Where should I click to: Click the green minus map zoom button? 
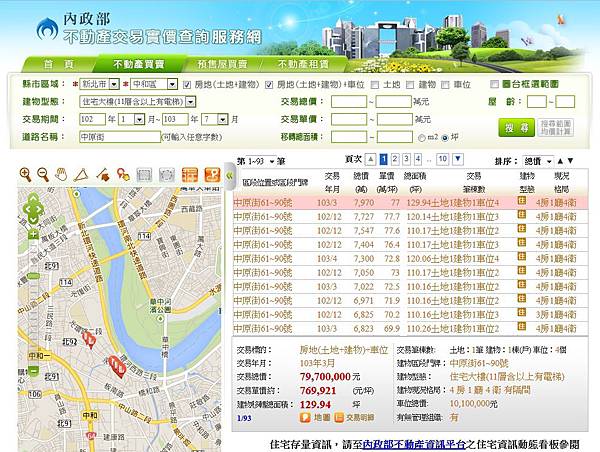[33, 370]
